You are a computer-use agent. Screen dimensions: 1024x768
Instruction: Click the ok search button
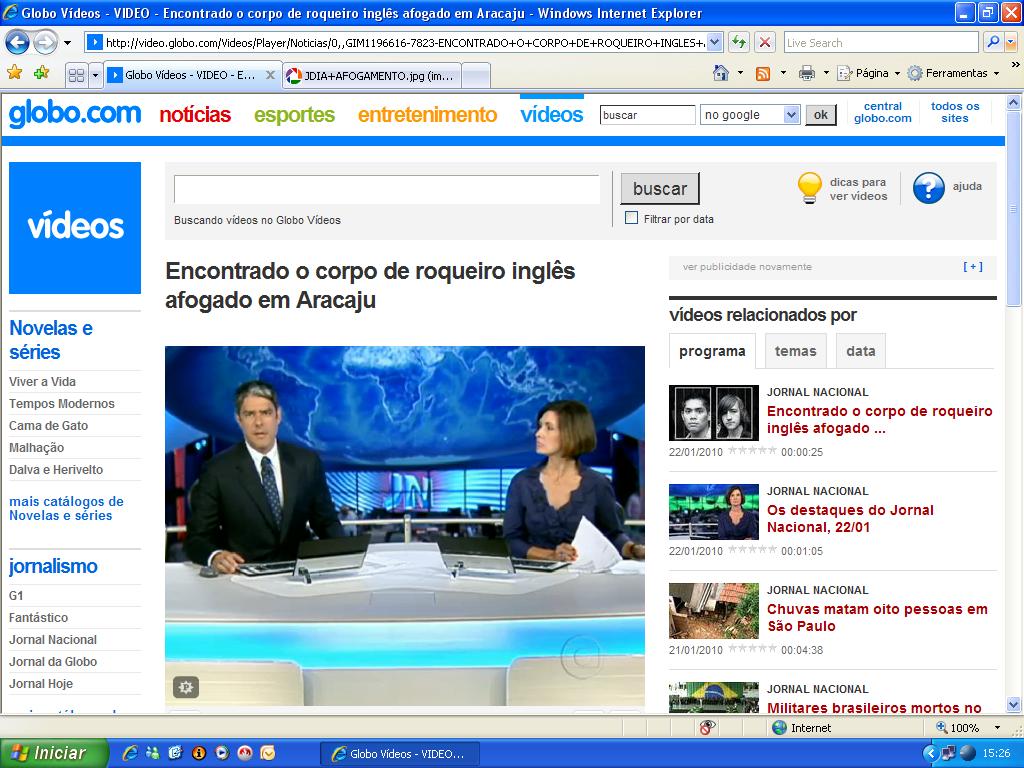pos(820,115)
